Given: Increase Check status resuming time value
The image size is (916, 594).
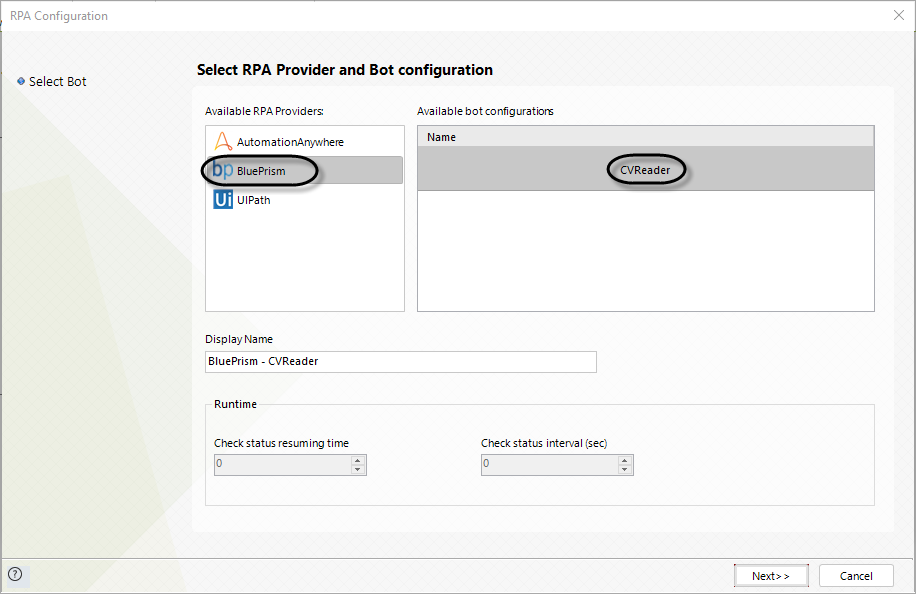Looking at the screenshot, I should pyautogui.click(x=358, y=460).
